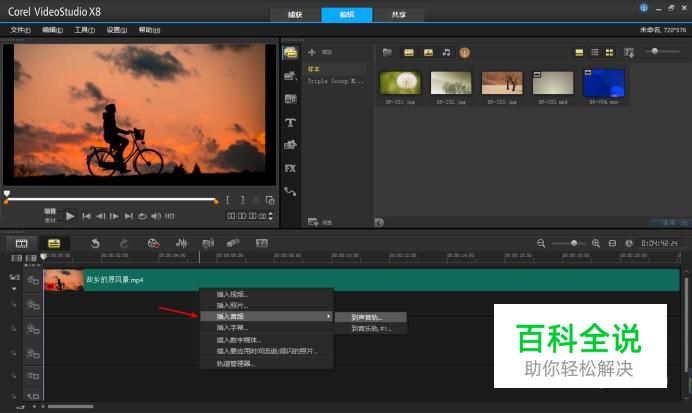Open the sound mixer waveform icon

tap(181, 243)
